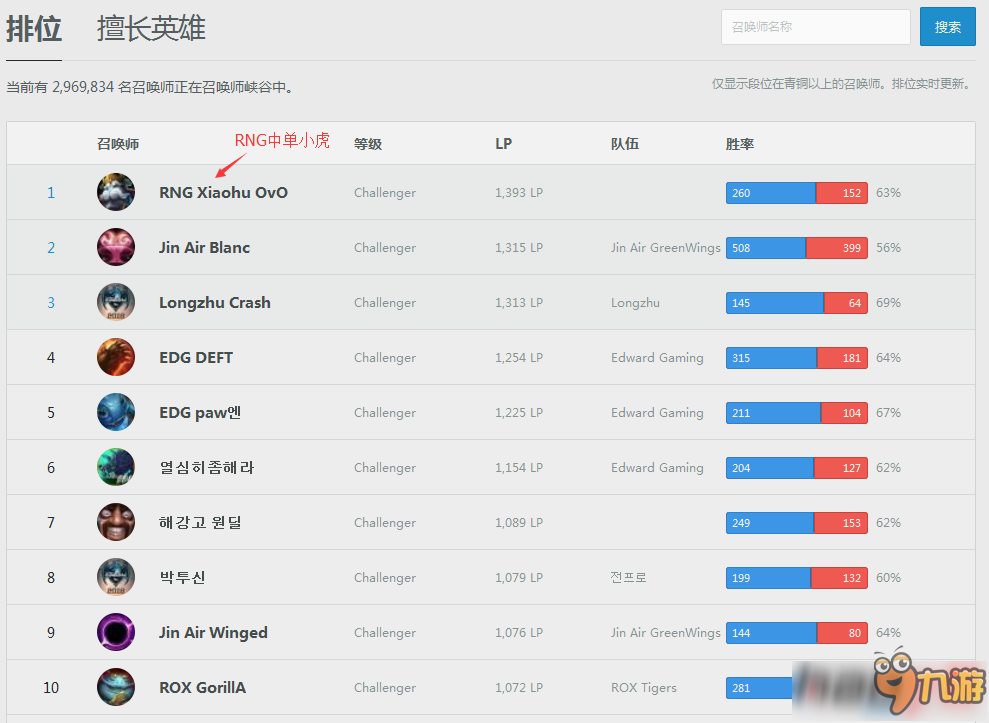Open EDG DEFT's avatar icon
The width and height of the screenshot is (989, 723).
(116, 356)
